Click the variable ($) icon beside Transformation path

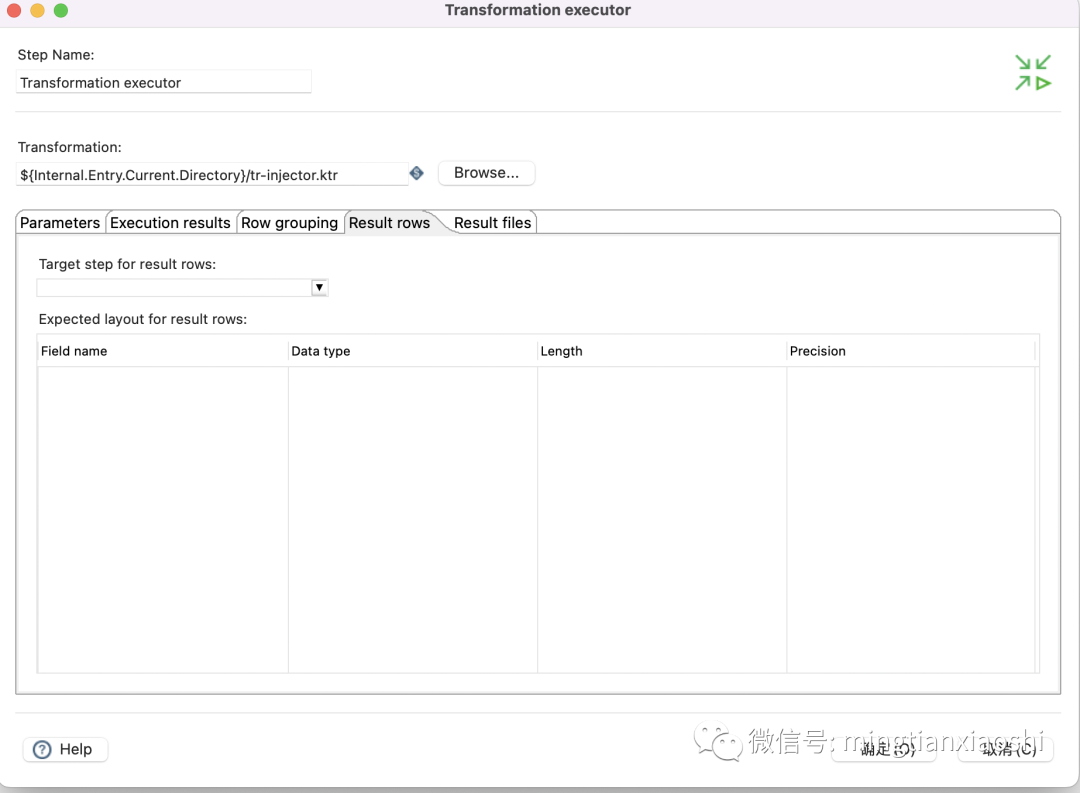[x=416, y=172]
